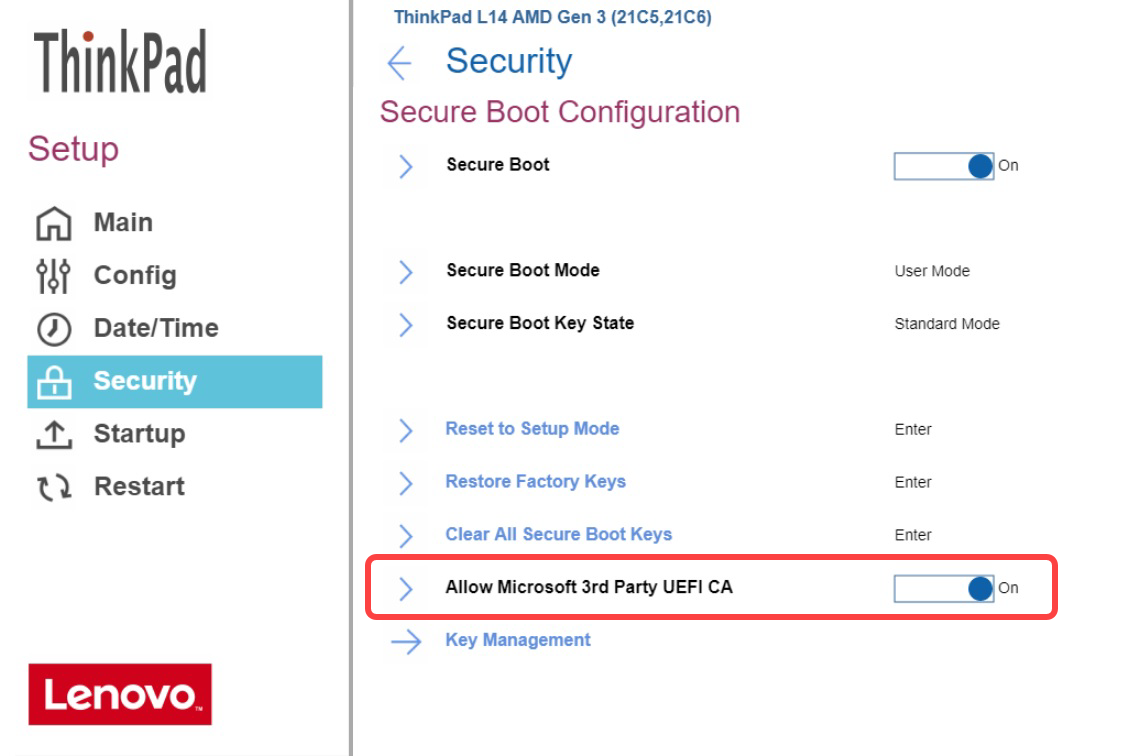This screenshot has width=1125, height=756.
Task: Click the Config sliders icon
Action: tap(53, 276)
